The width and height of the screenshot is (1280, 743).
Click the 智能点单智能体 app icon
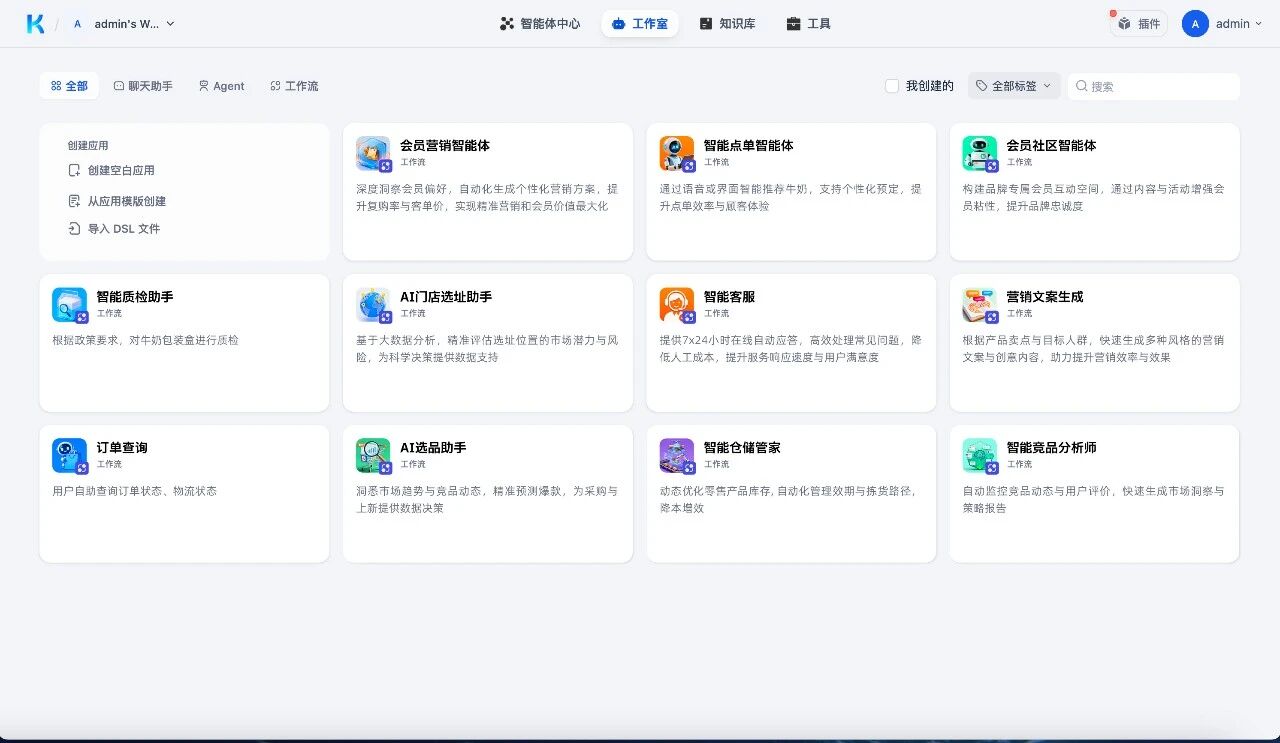pos(675,152)
